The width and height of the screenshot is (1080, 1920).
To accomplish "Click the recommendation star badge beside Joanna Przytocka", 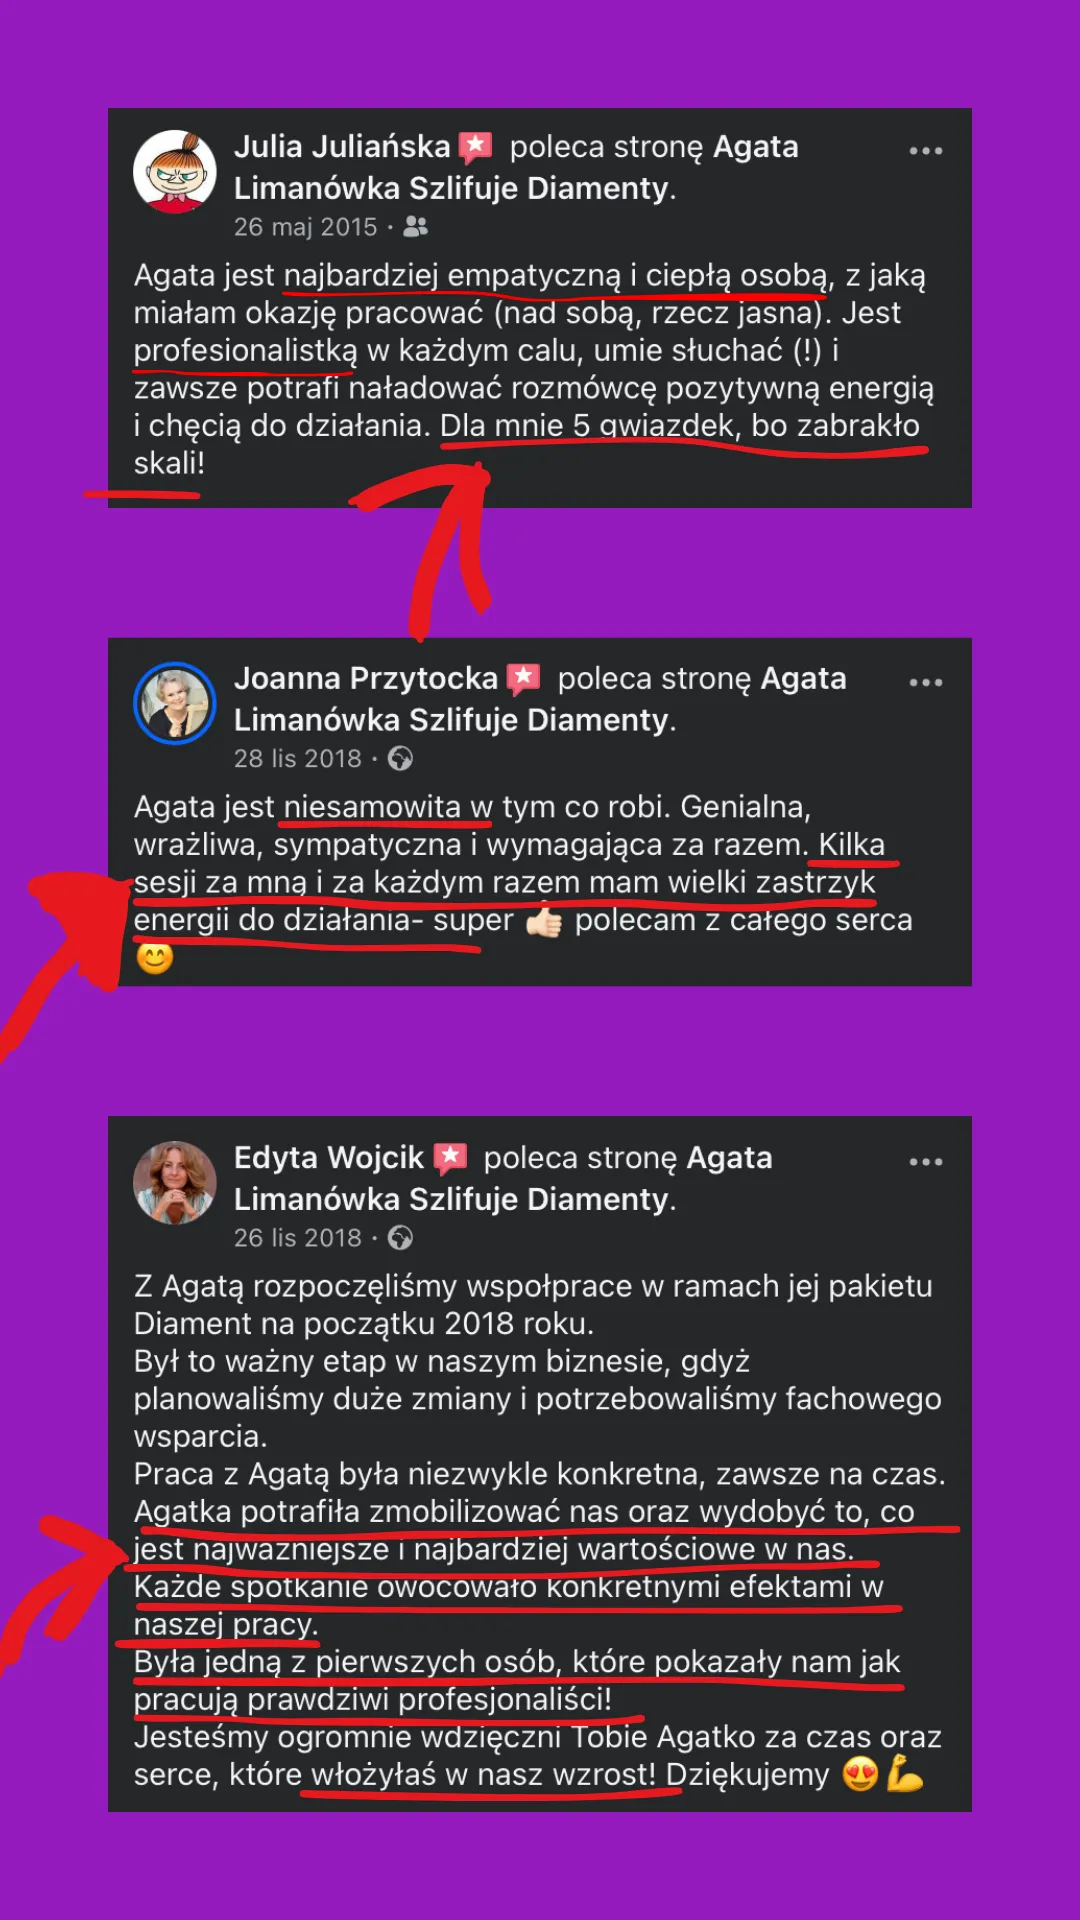I will [x=523, y=680].
